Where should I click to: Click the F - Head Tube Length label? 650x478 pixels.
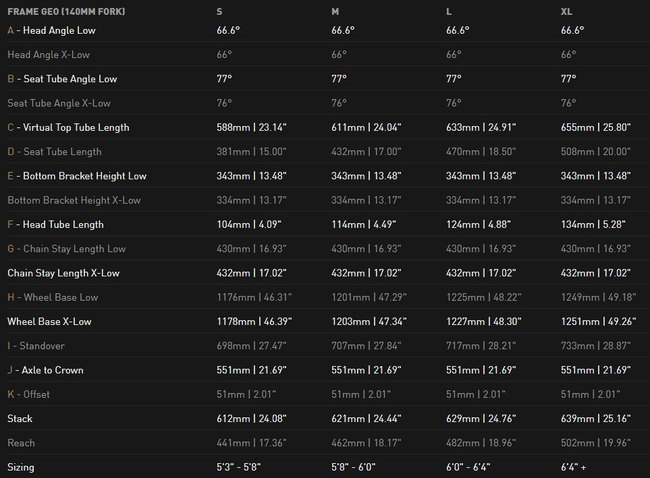tap(56, 224)
